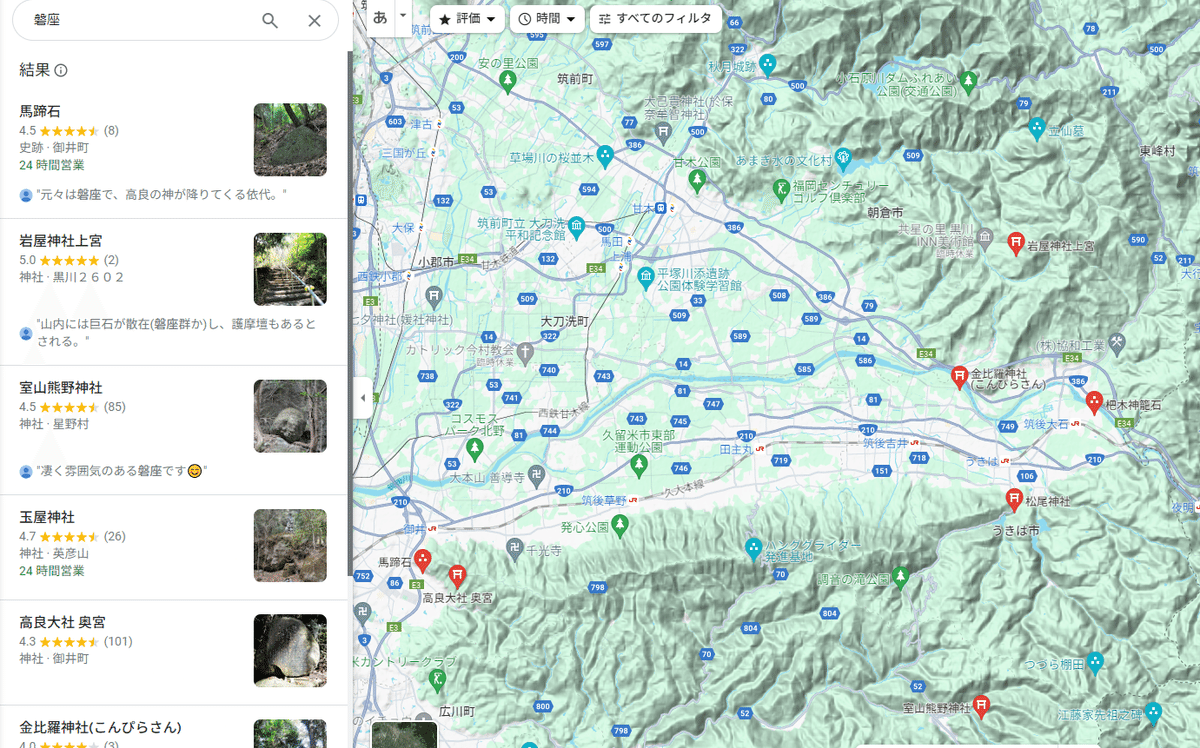Click the 草場川の桜並木 marker
This screenshot has height=748, width=1200.
point(606,156)
